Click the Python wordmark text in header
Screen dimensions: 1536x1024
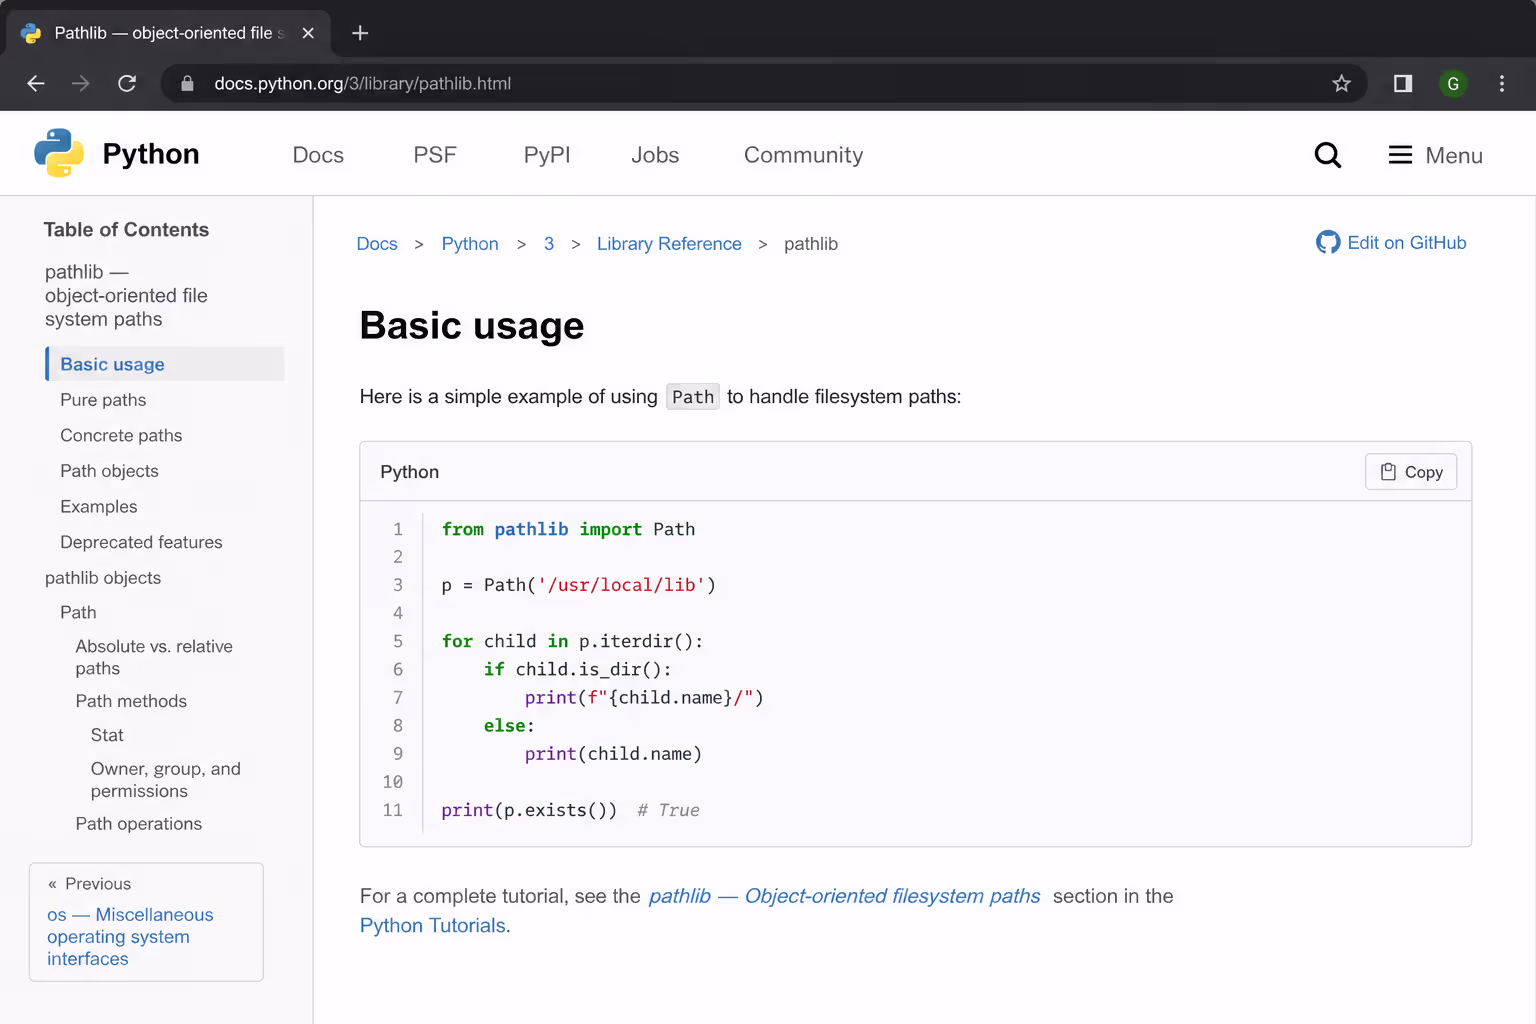click(x=151, y=154)
